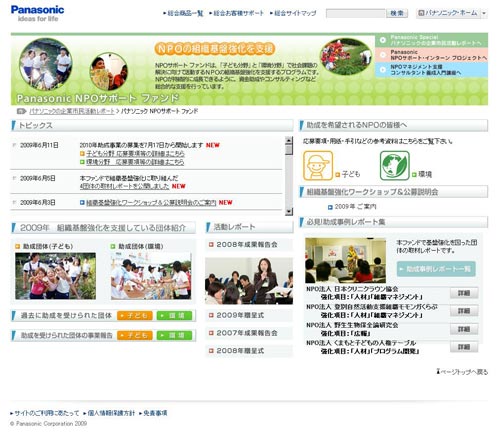Screen dimensions: 500x436
Task: Click green 環境 button beside 事業報告
Action: pyautogui.click(x=174, y=335)
